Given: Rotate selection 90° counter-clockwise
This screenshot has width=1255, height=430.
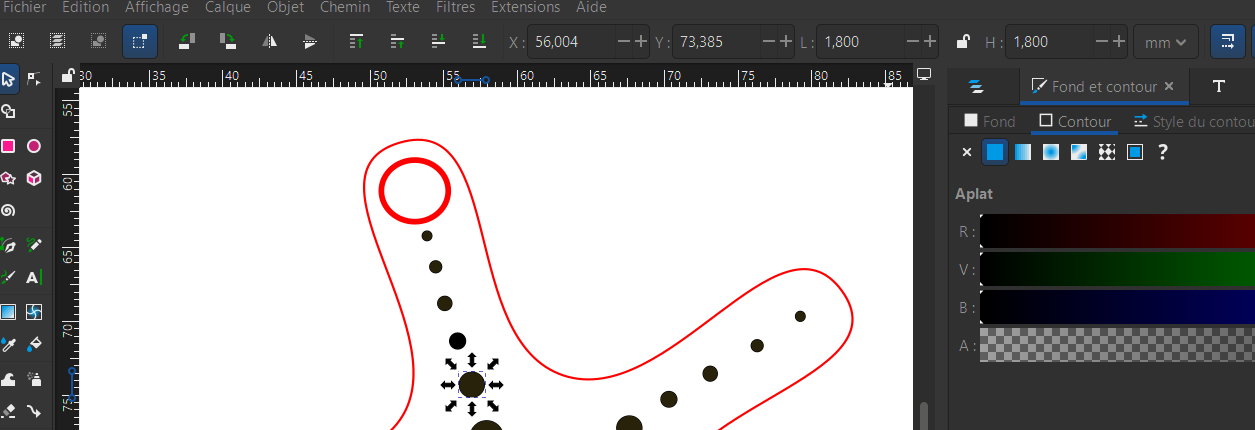Looking at the screenshot, I should click(x=186, y=41).
